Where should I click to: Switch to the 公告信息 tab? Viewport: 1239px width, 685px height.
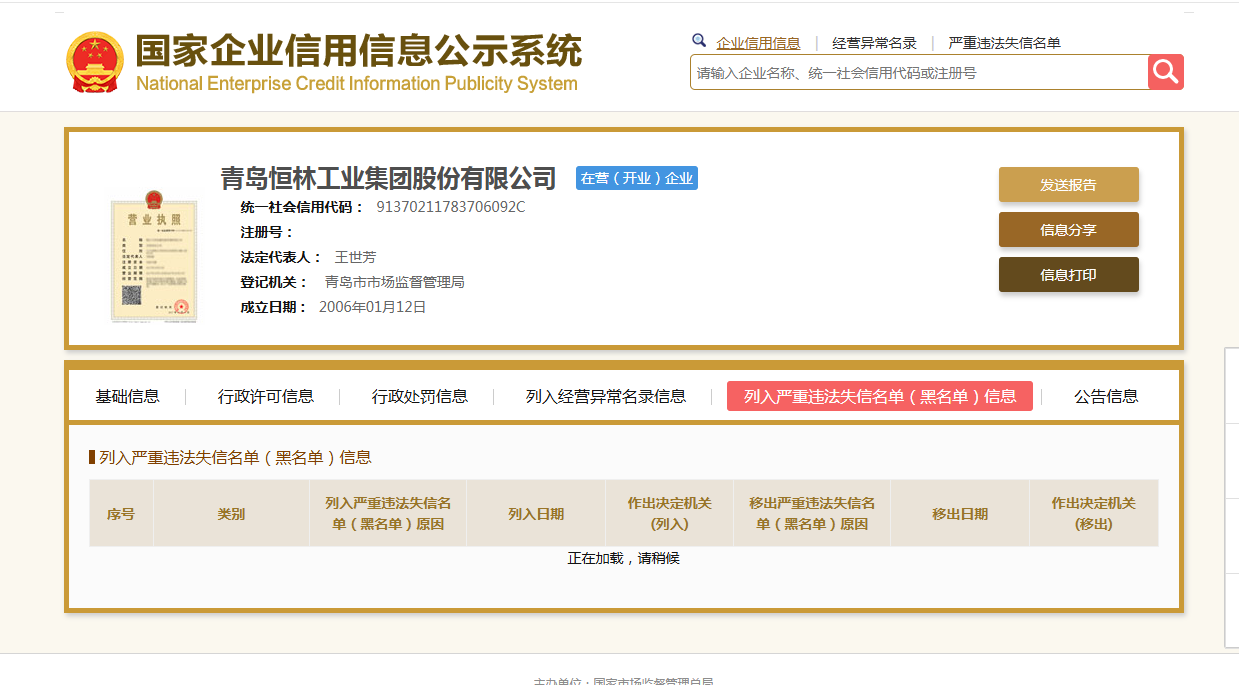click(1106, 396)
